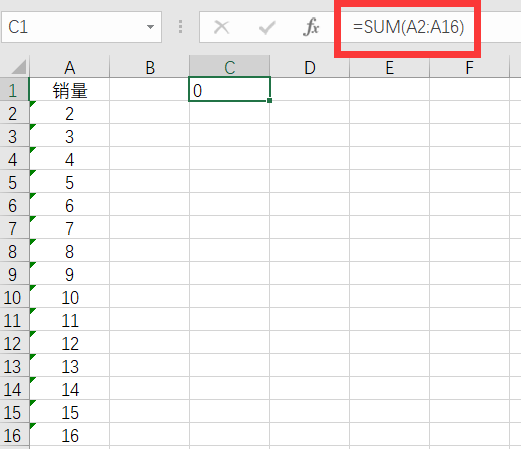Click cell A6 with value 6
The width and height of the screenshot is (521, 449).
[x=69, y=204]
